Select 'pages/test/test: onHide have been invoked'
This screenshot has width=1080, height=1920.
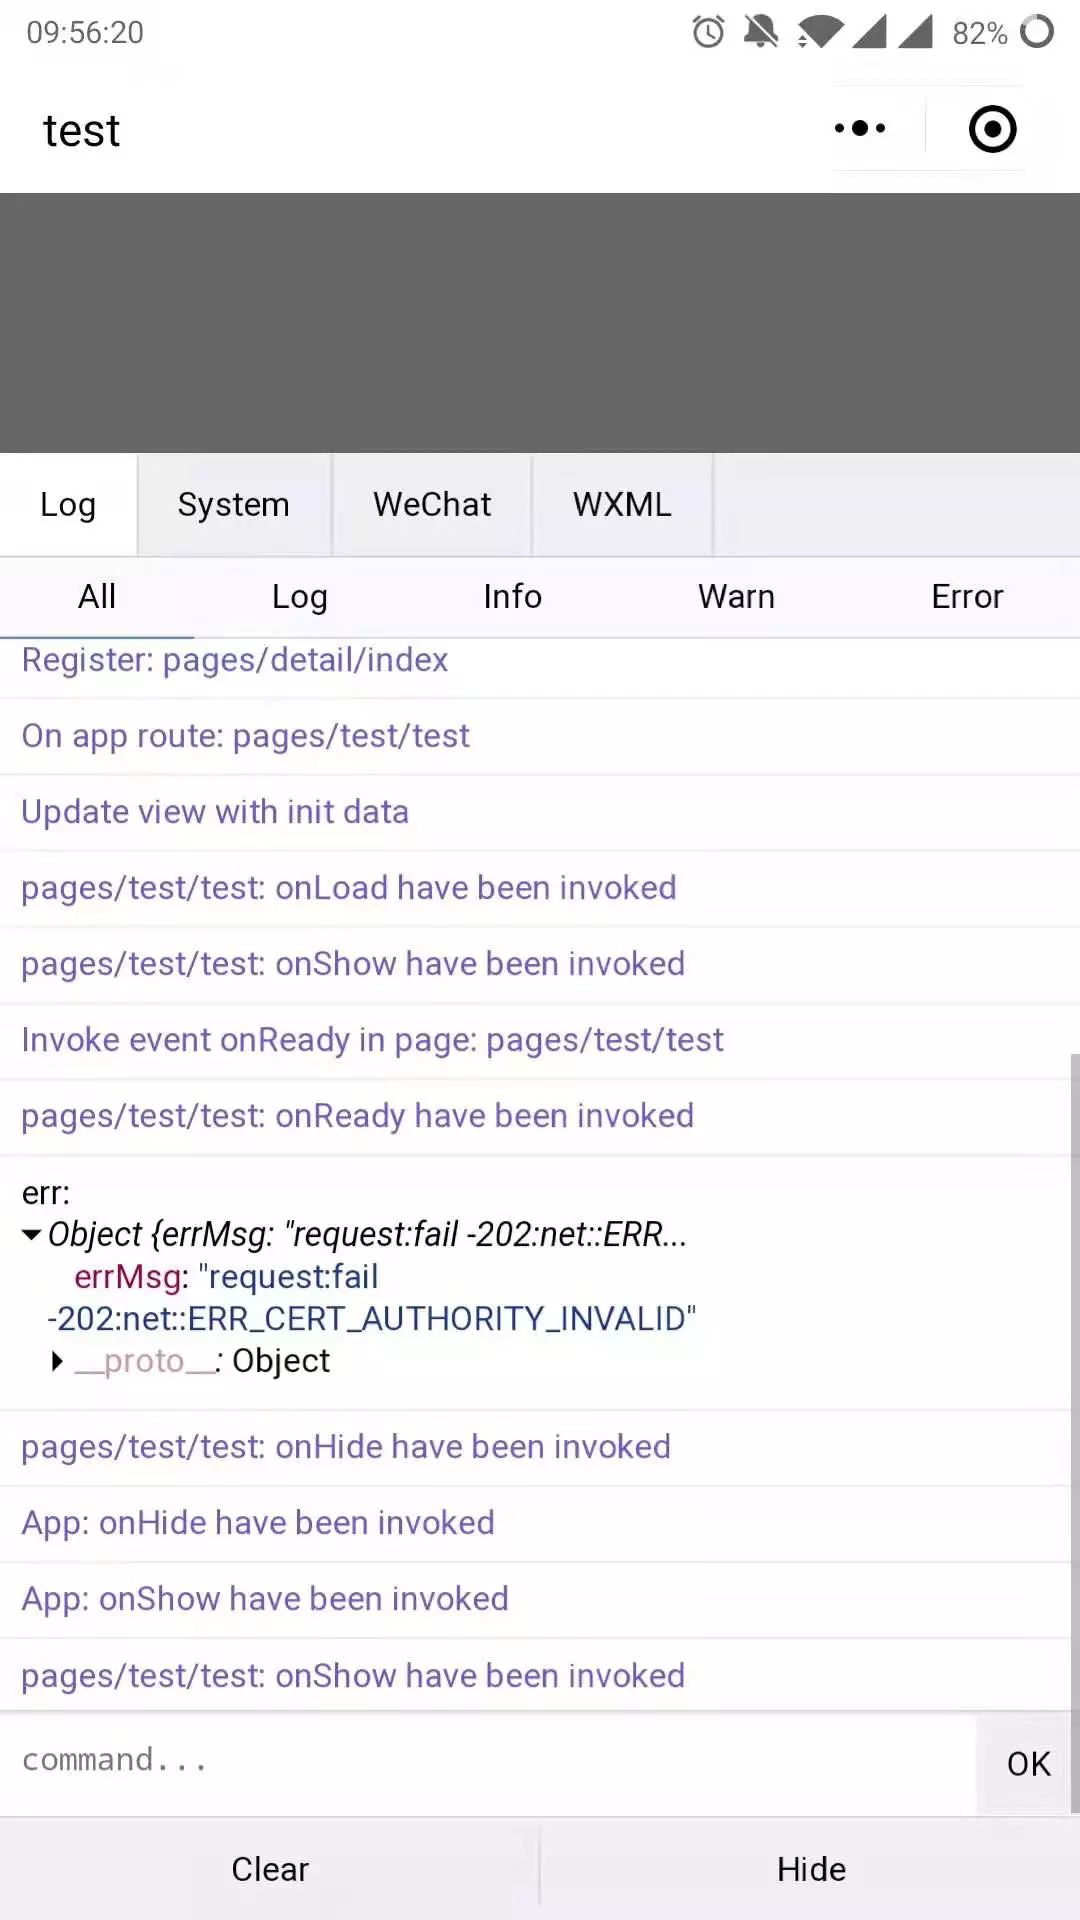[540, 1448]
